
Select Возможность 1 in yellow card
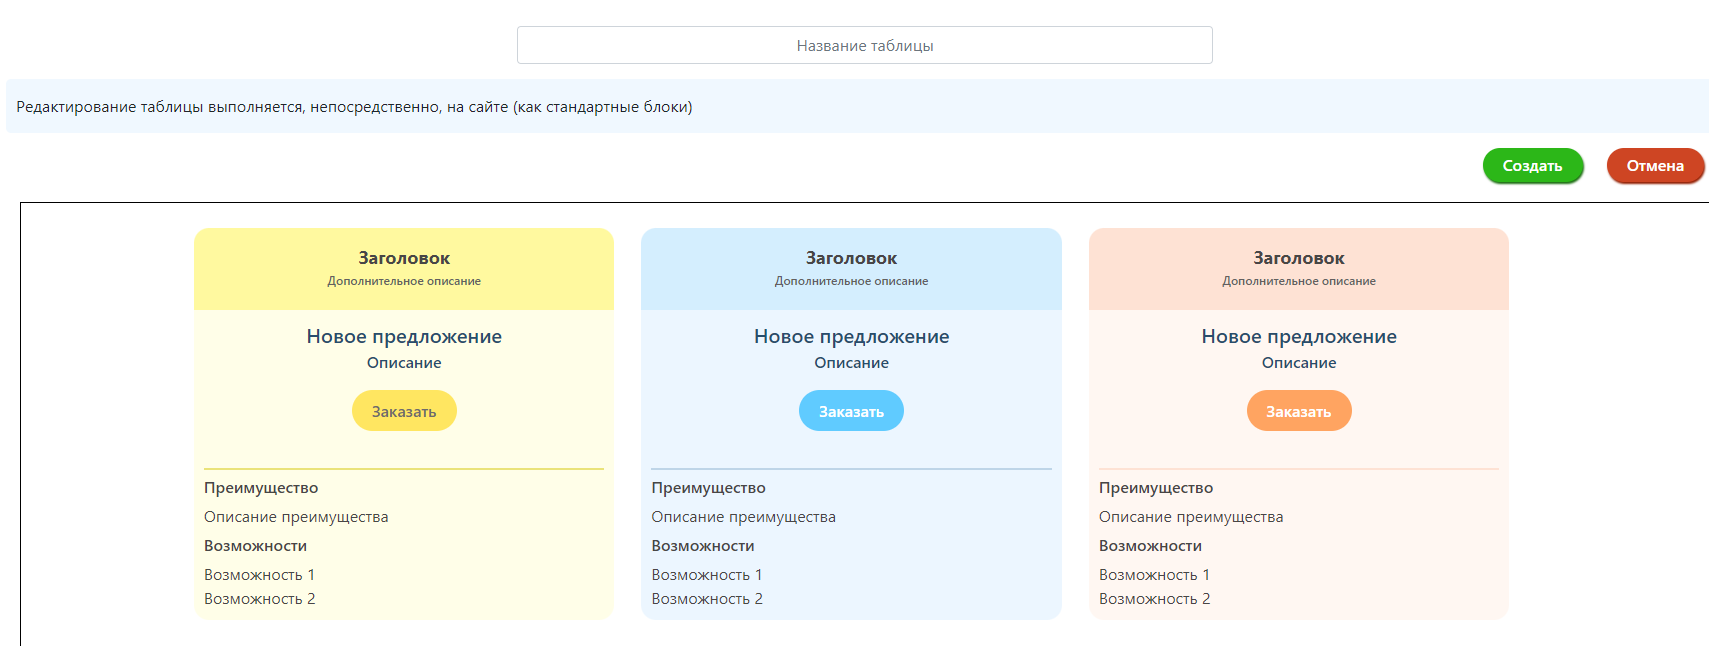(259, 575)
